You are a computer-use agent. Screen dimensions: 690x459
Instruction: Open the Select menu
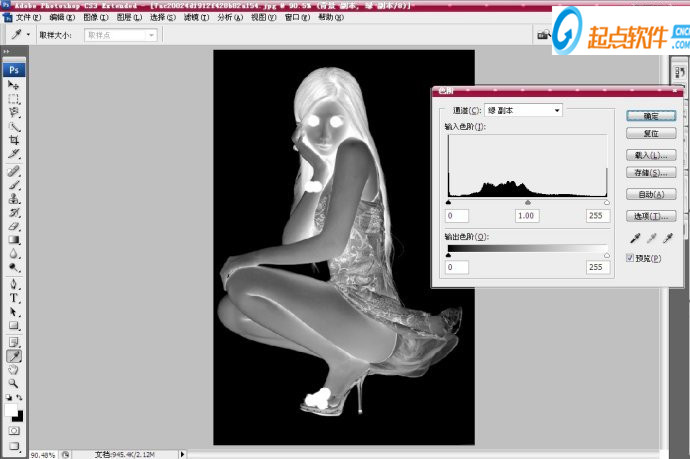coord(162,17)
